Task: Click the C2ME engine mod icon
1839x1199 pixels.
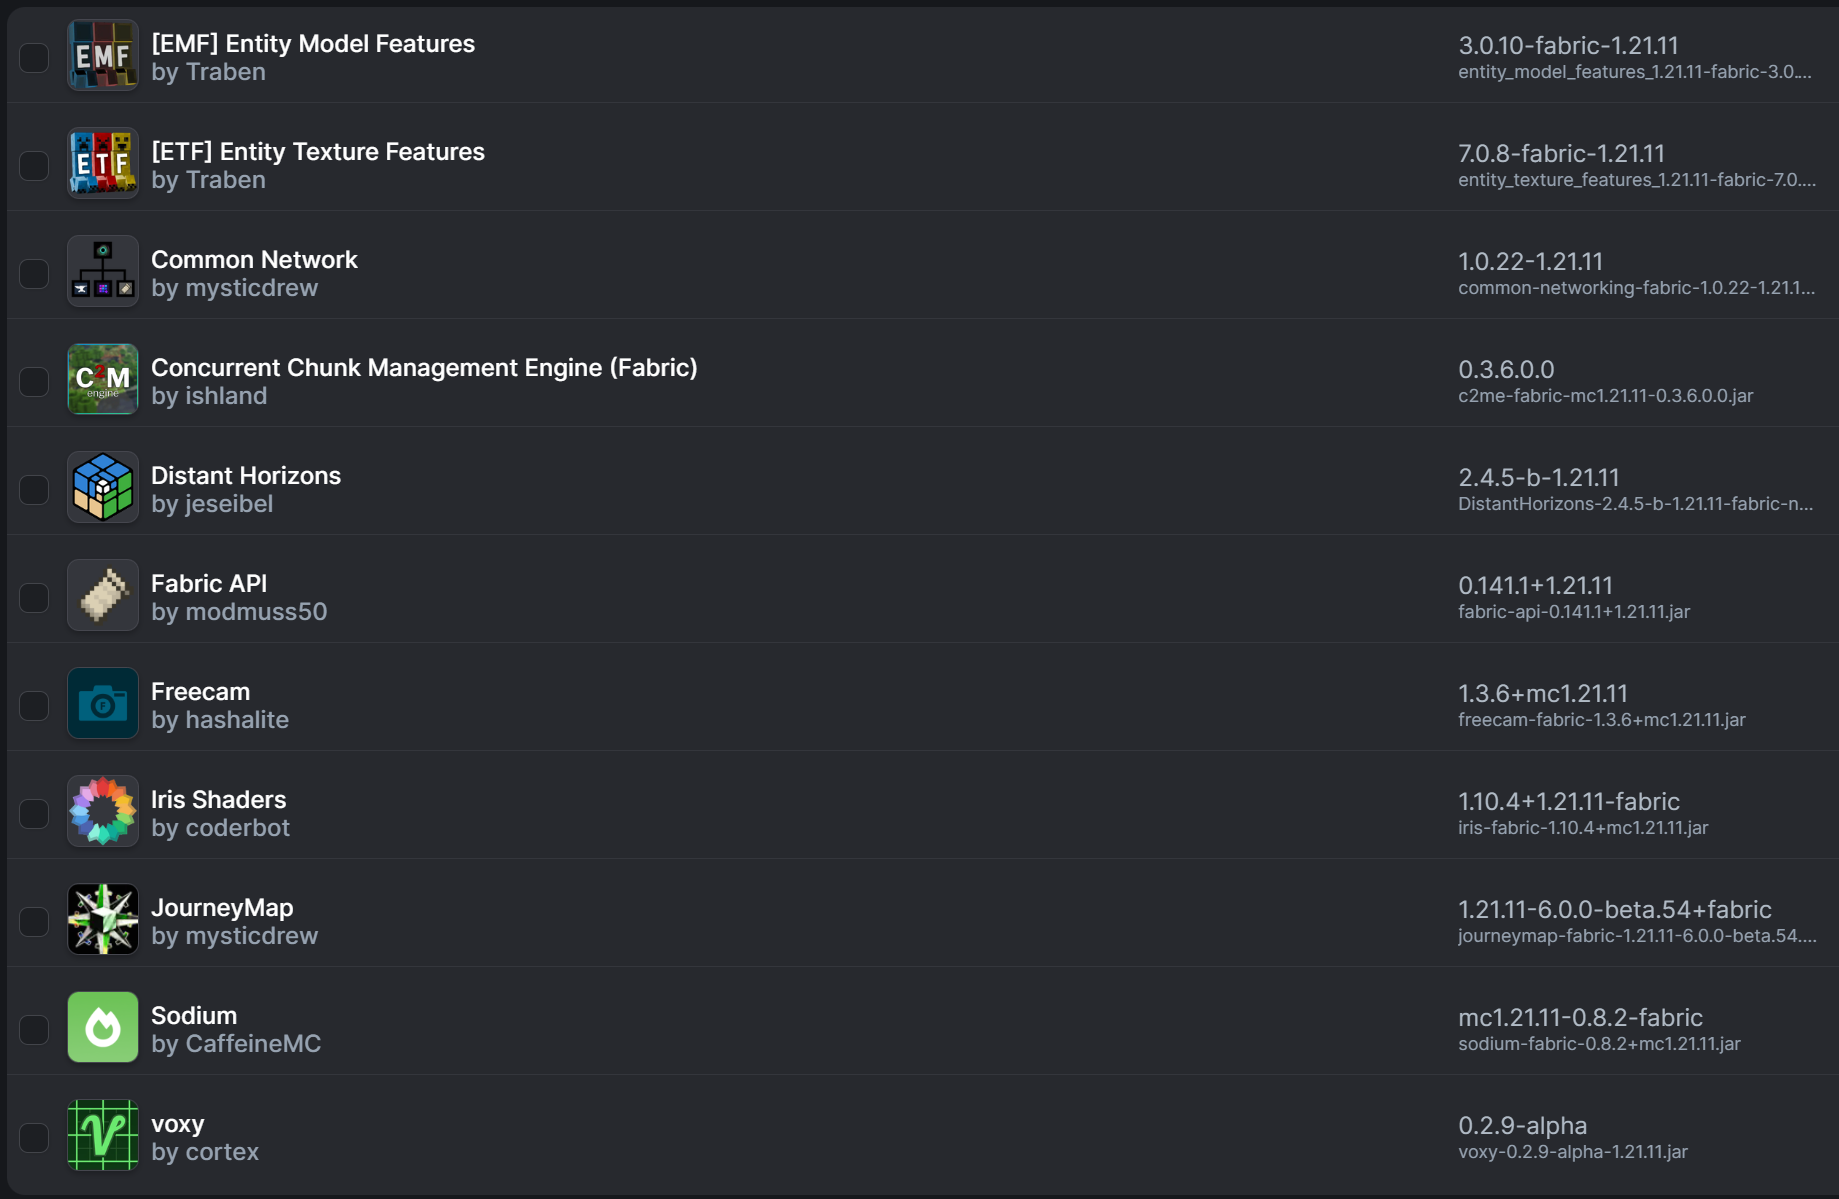Action: [x=102, y=380]
